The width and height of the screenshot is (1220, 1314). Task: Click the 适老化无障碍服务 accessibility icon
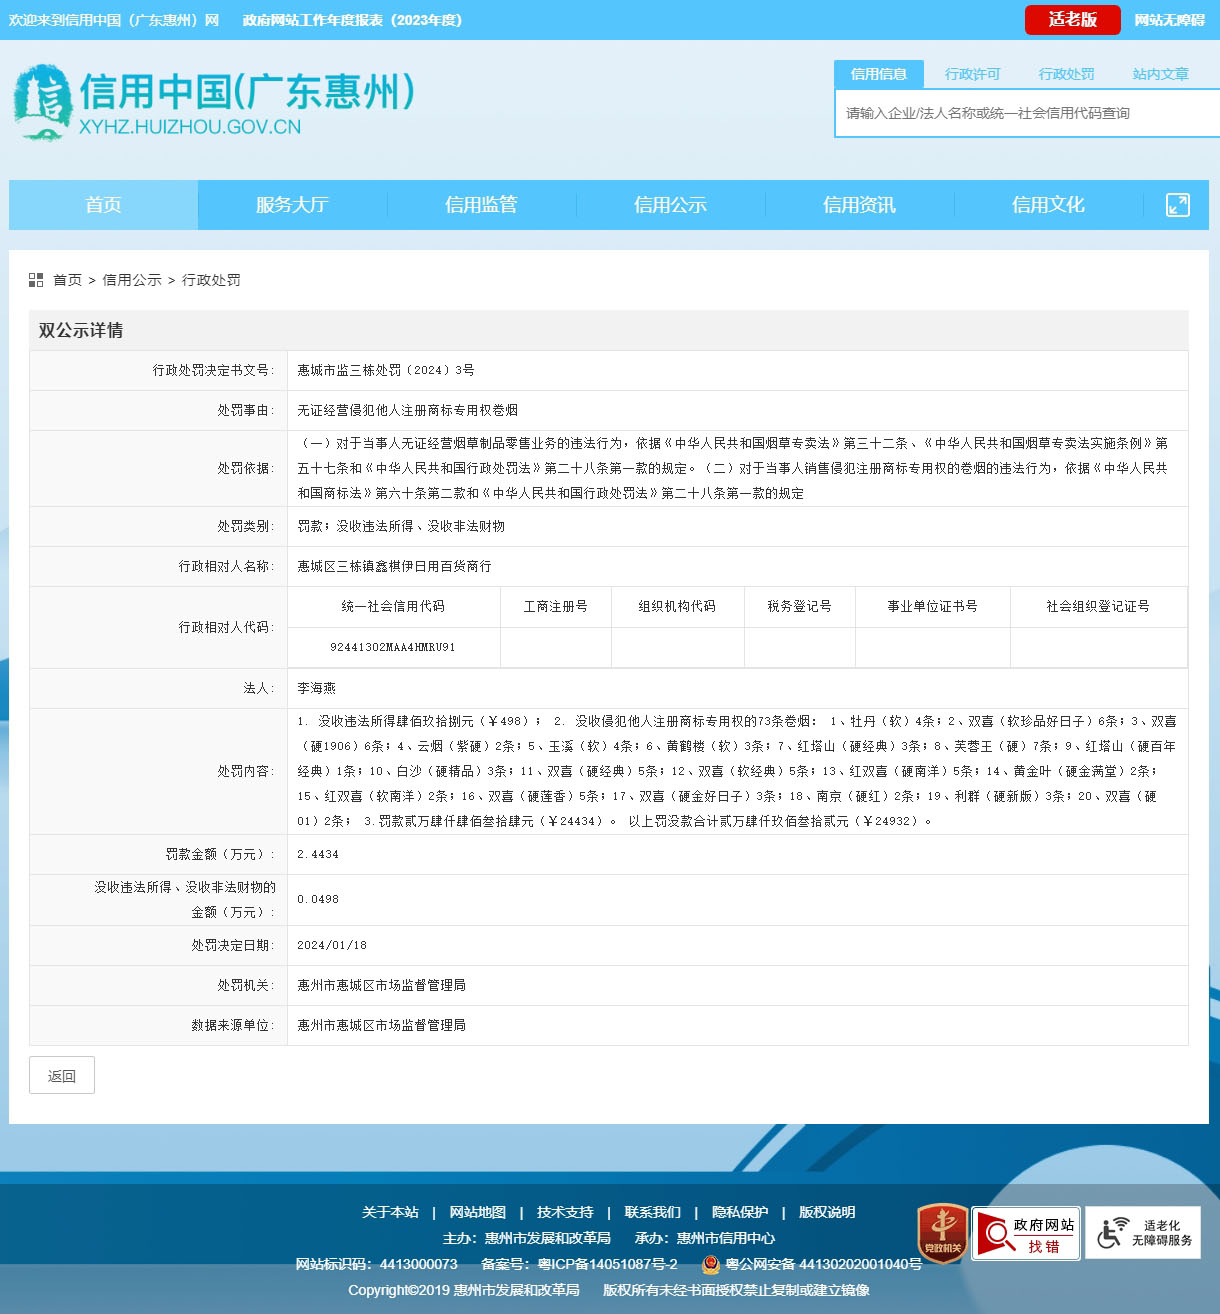(1143, 1233)
